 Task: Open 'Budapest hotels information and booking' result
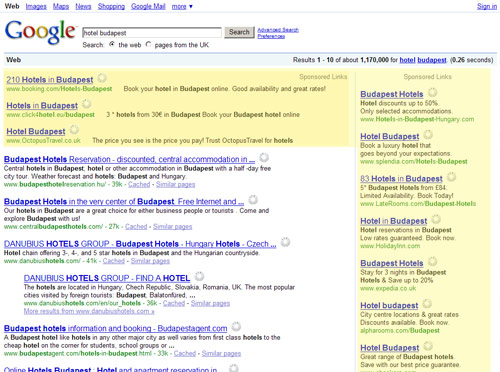coord(115,328)
